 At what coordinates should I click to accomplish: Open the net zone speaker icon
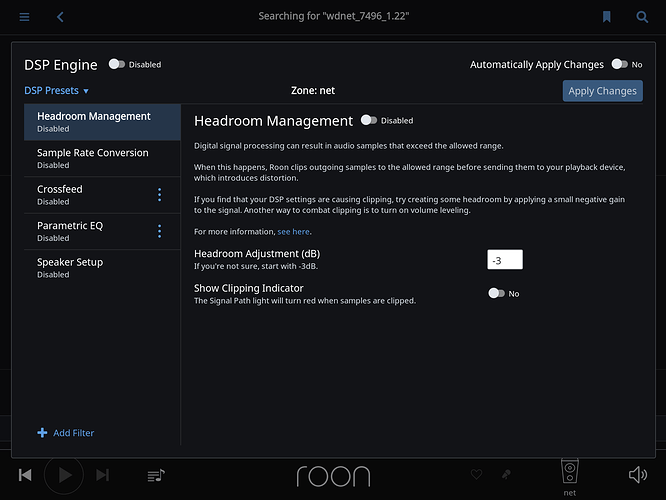(x=570, y=471)
